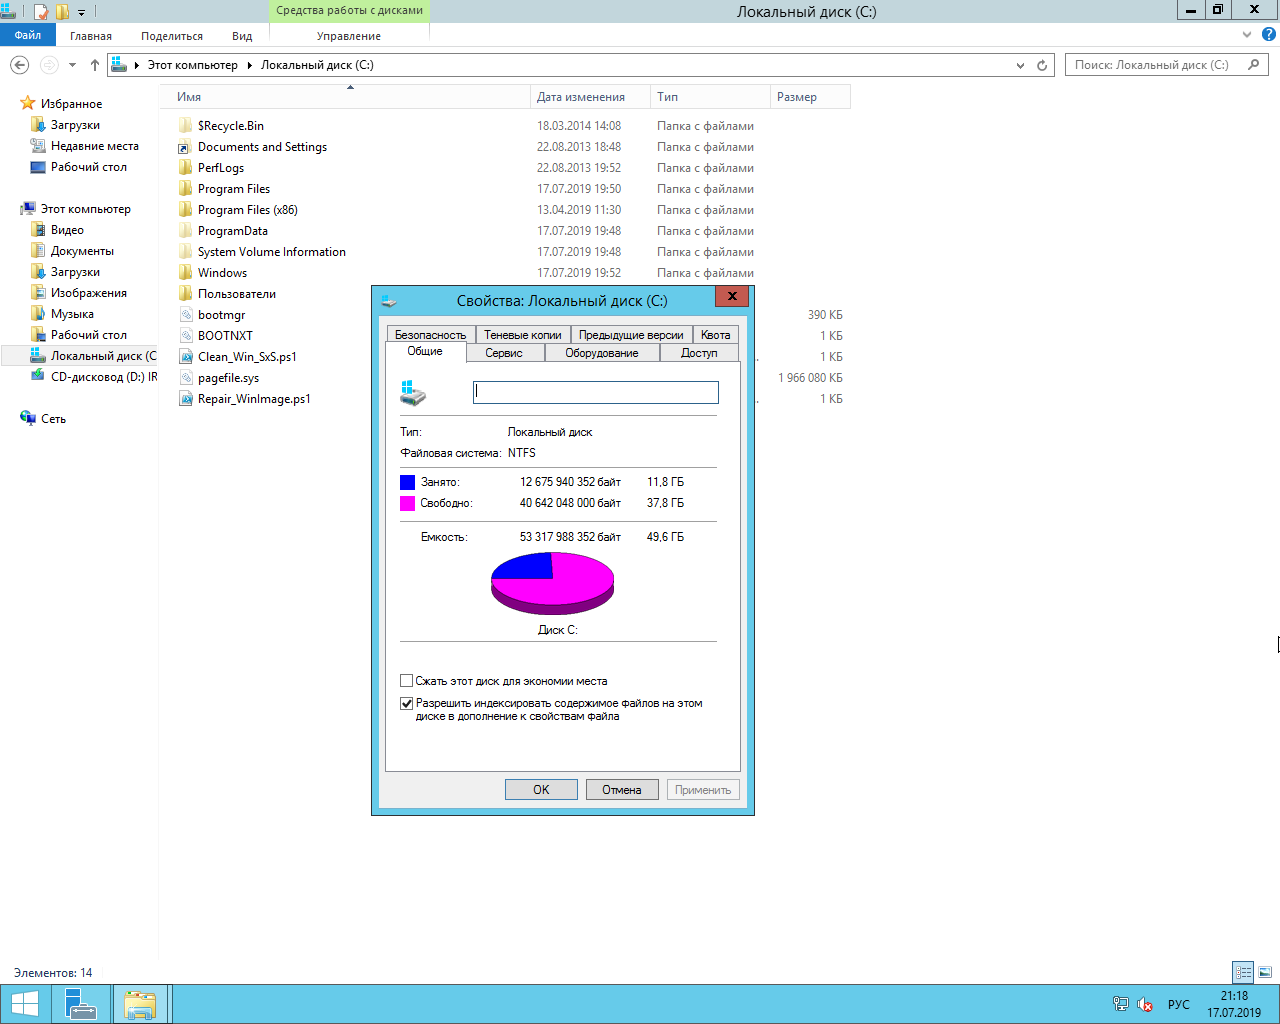Enable Сжать этот диск для экономии места
This screenshot has width=1280, height=1024.
pyautogui.click(x=406, y=681)
